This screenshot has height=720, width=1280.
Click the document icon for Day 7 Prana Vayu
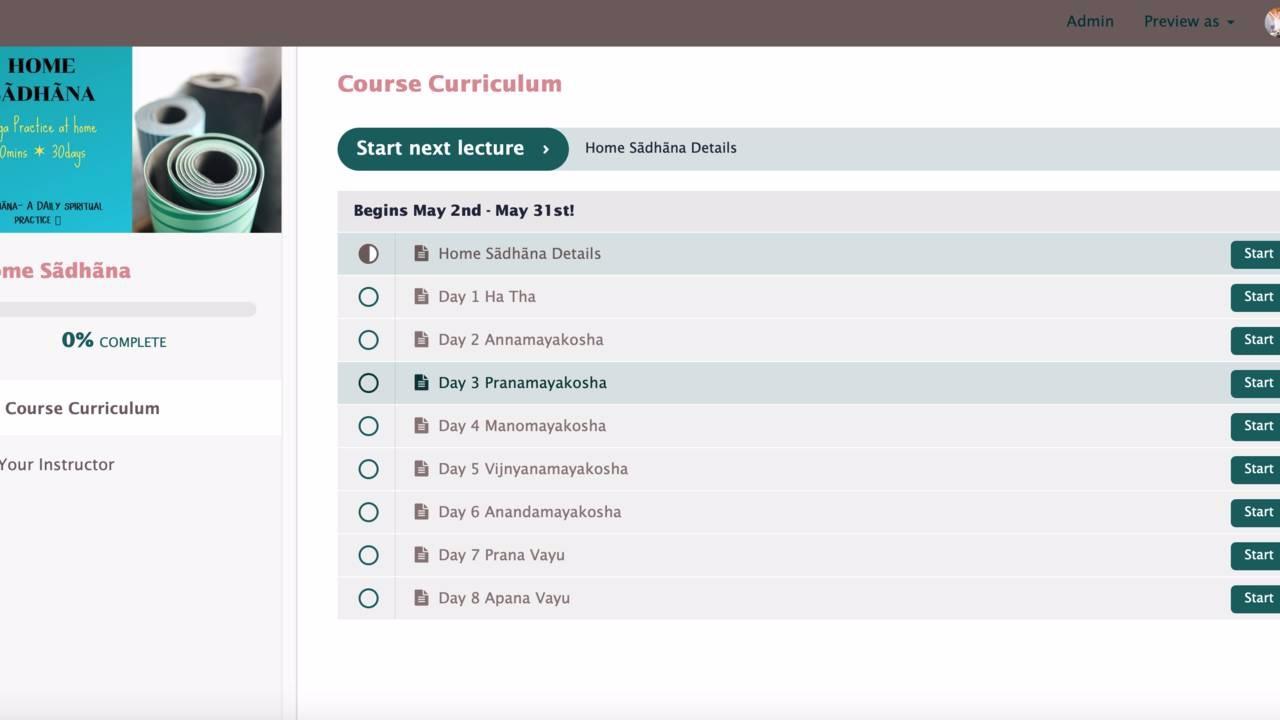coord(421,555)
